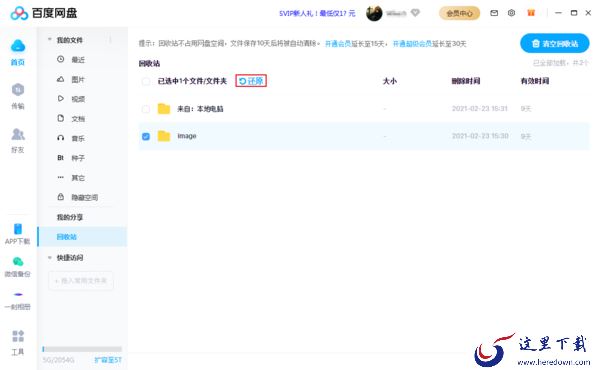Click the 来自:本地电脑 folder icon
Screen dimensions: 600x370
(164, 109)
